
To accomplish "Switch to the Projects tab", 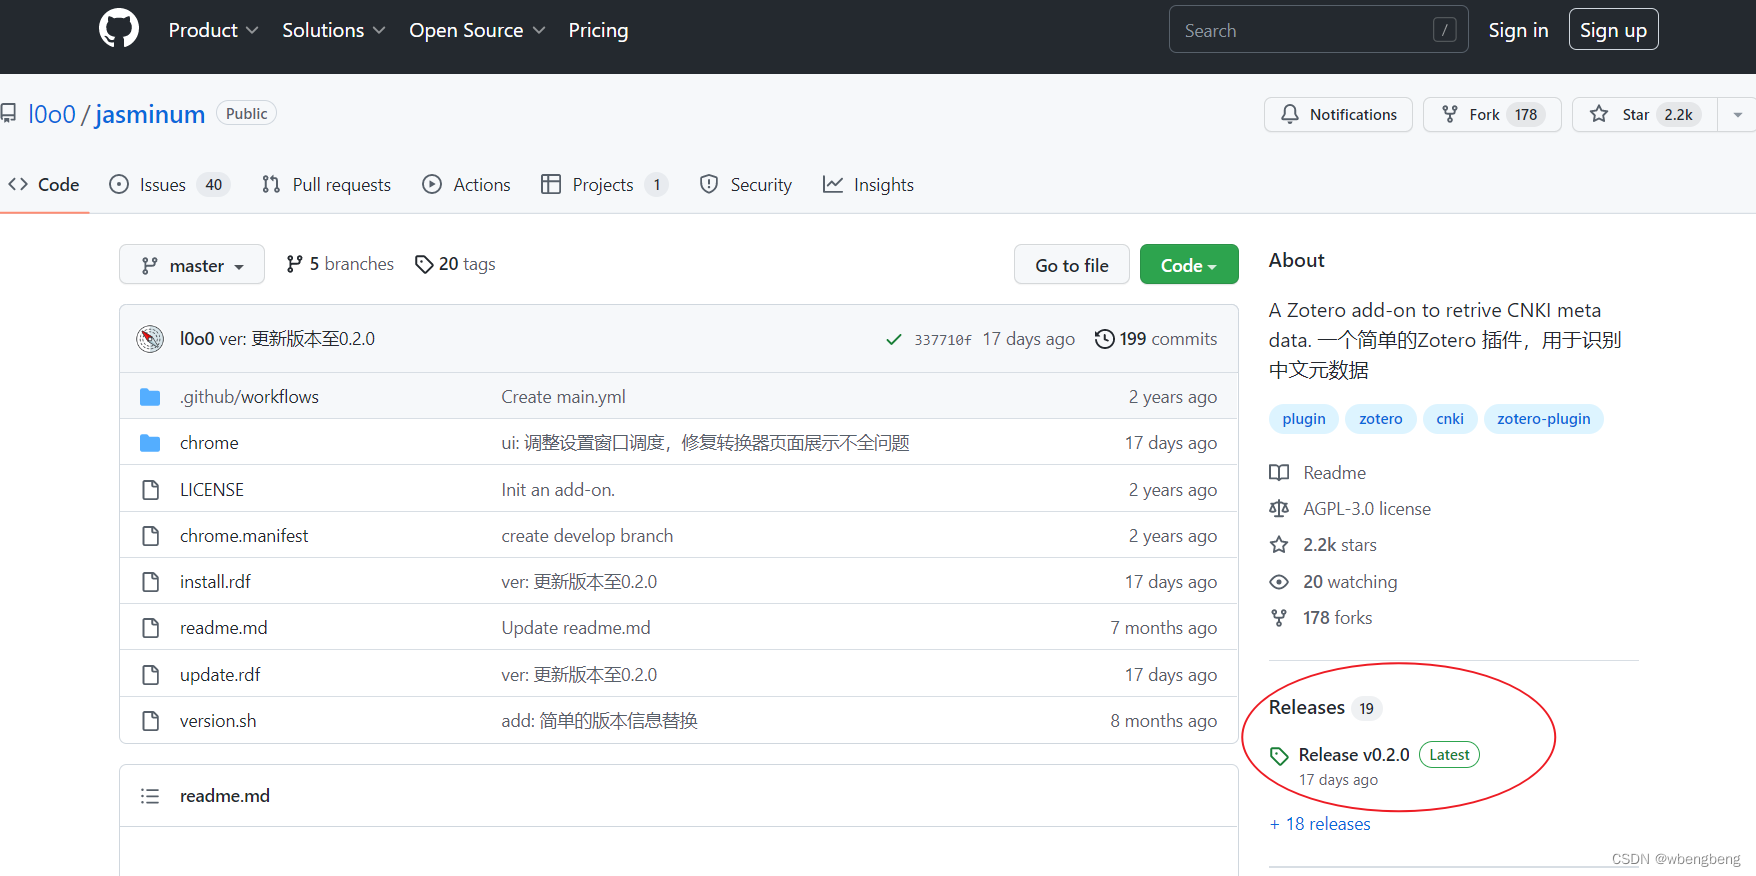I will [604, 184].
